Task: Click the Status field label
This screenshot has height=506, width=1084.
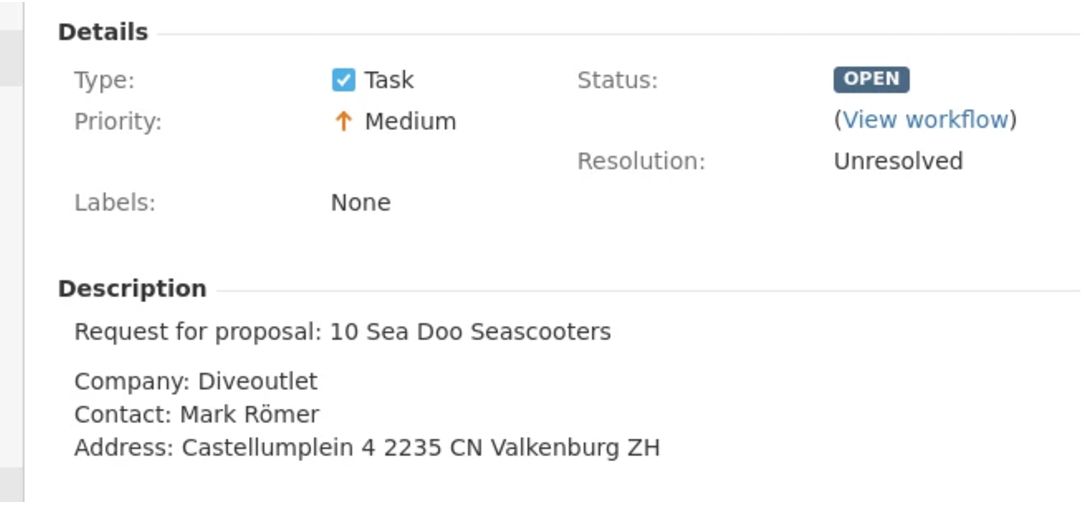Action: (x=617, y=80)
